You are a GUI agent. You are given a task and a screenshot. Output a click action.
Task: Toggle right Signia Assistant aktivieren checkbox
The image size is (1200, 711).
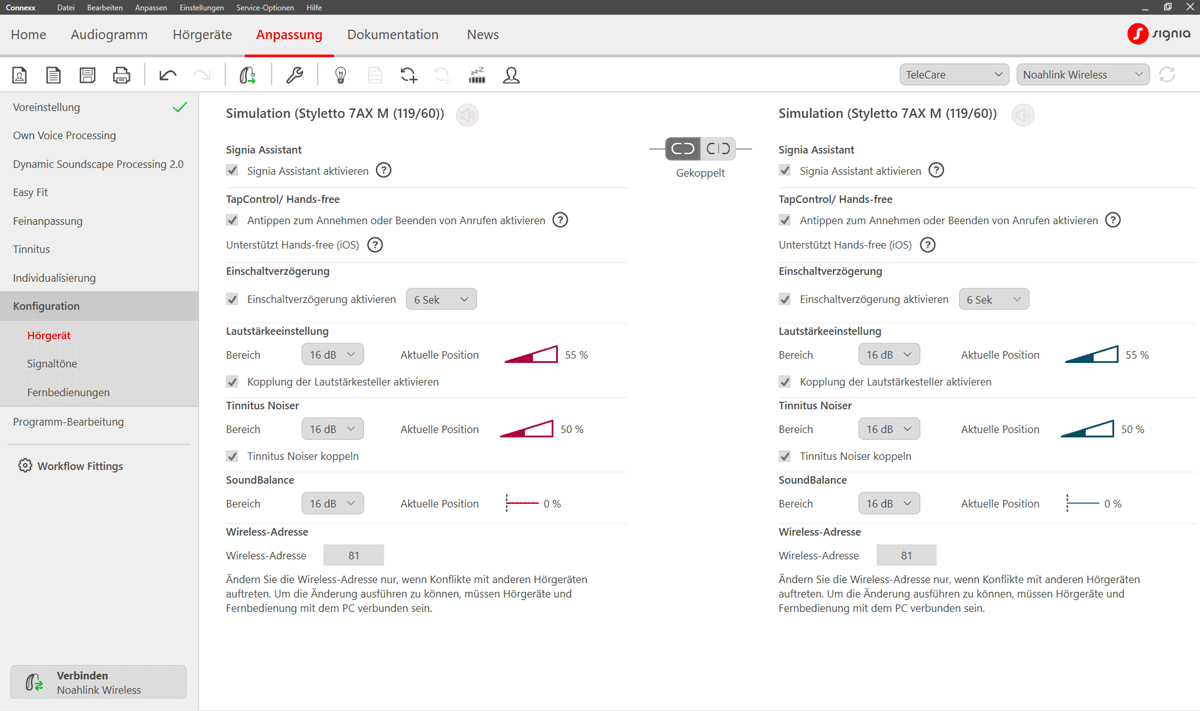pos(785,171)
